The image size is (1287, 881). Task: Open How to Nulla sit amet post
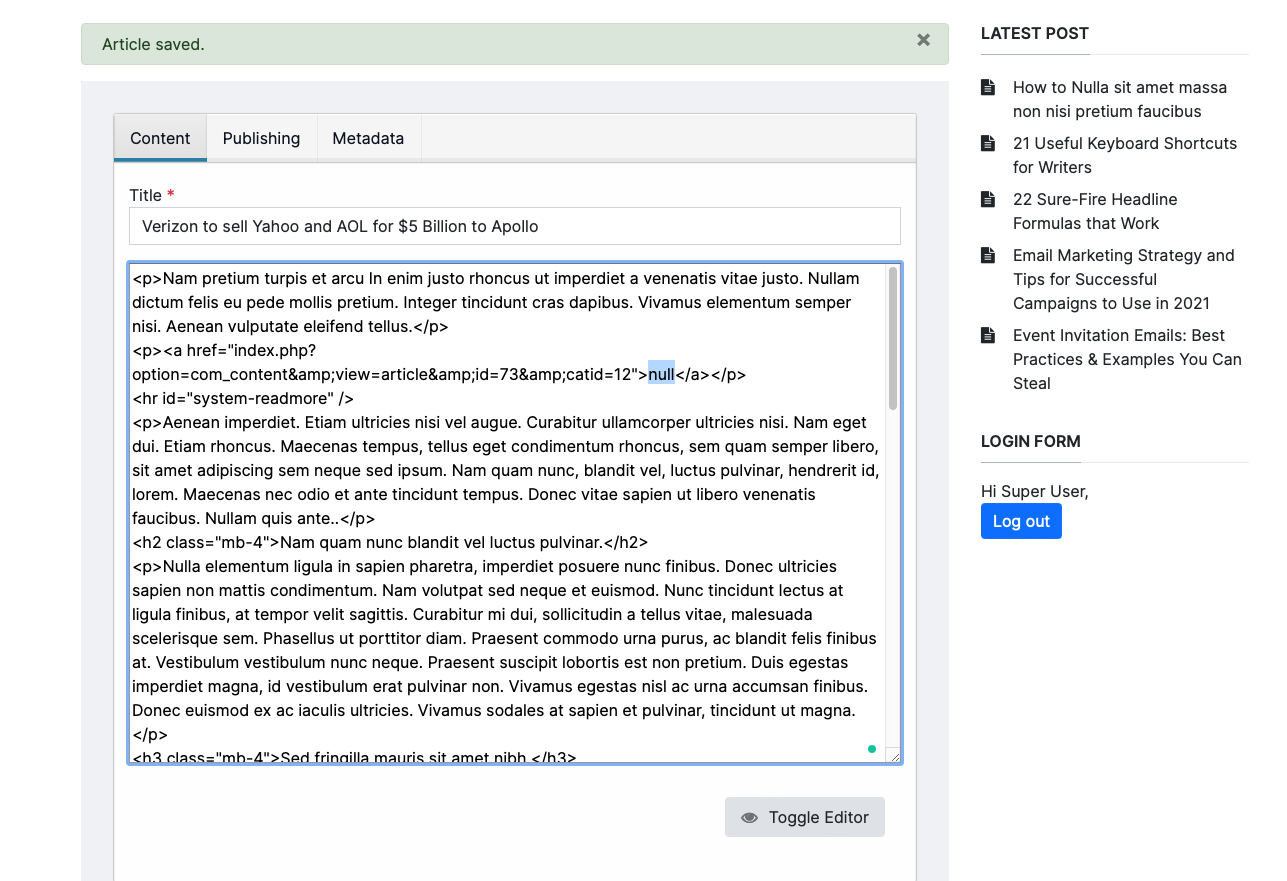(1119, 99)
